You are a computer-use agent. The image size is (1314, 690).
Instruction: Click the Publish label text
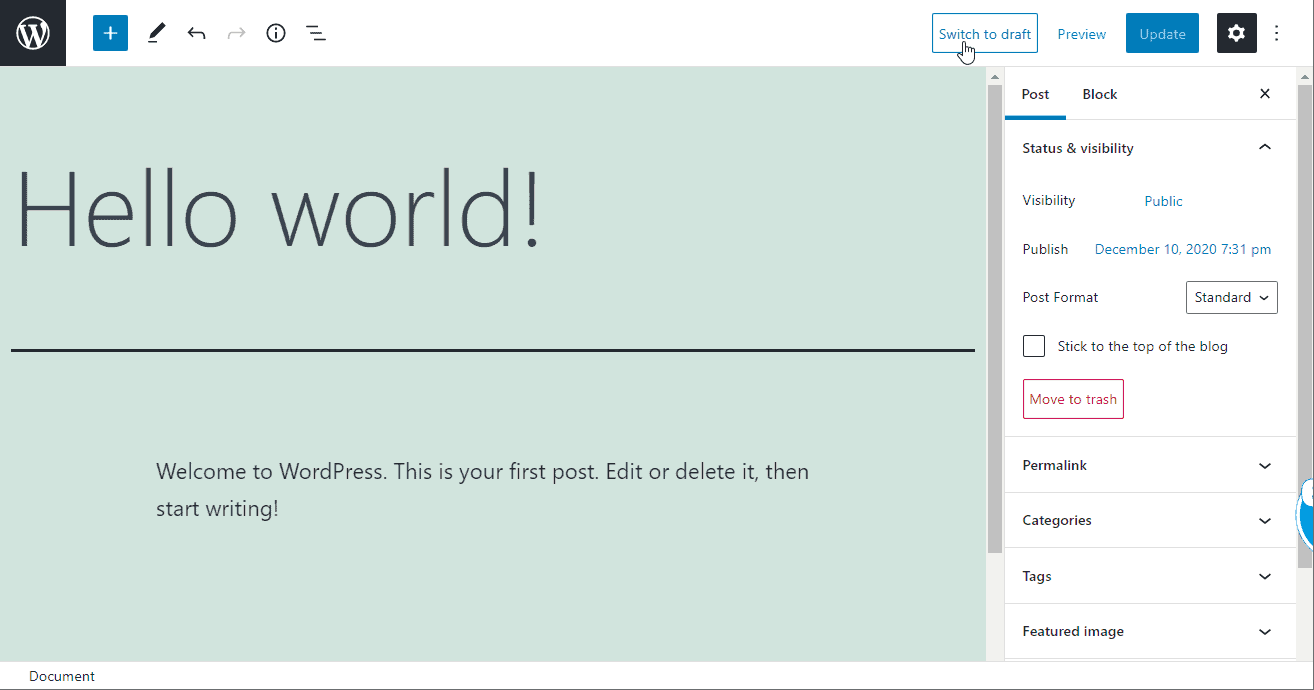(x=1045, y=249)
